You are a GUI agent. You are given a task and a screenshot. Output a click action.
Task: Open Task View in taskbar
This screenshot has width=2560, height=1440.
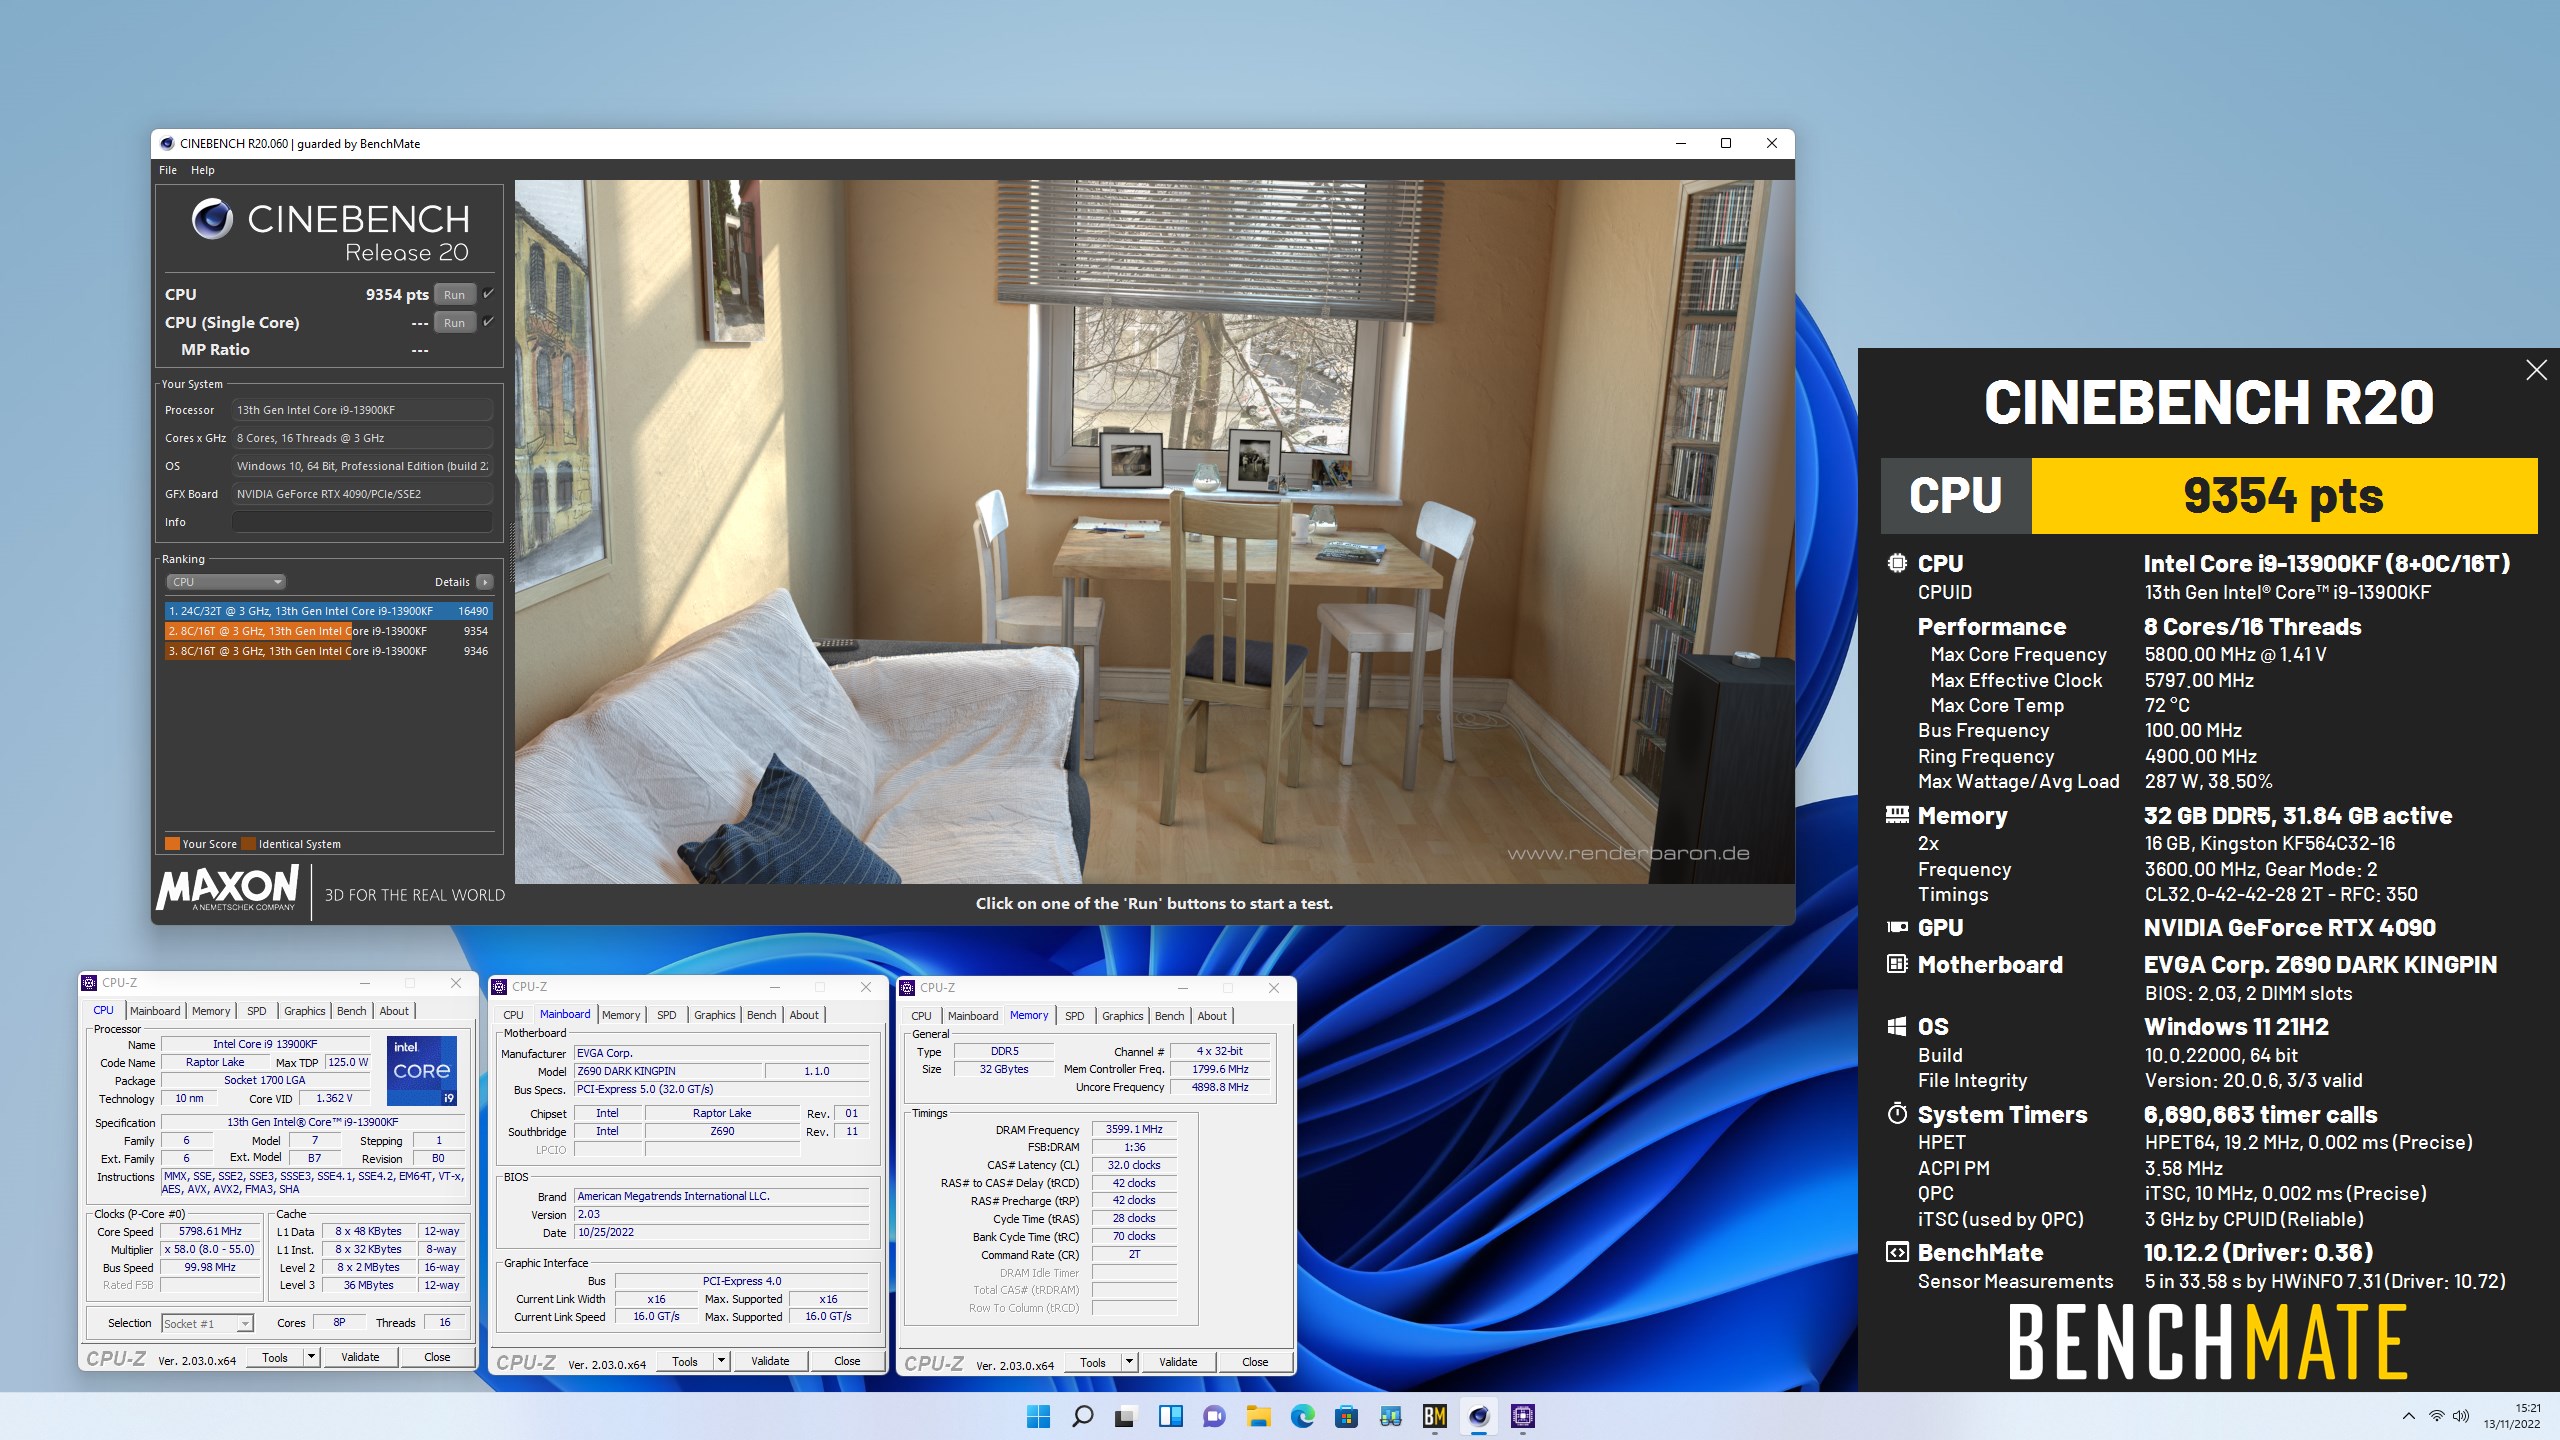(1126, 1416)
